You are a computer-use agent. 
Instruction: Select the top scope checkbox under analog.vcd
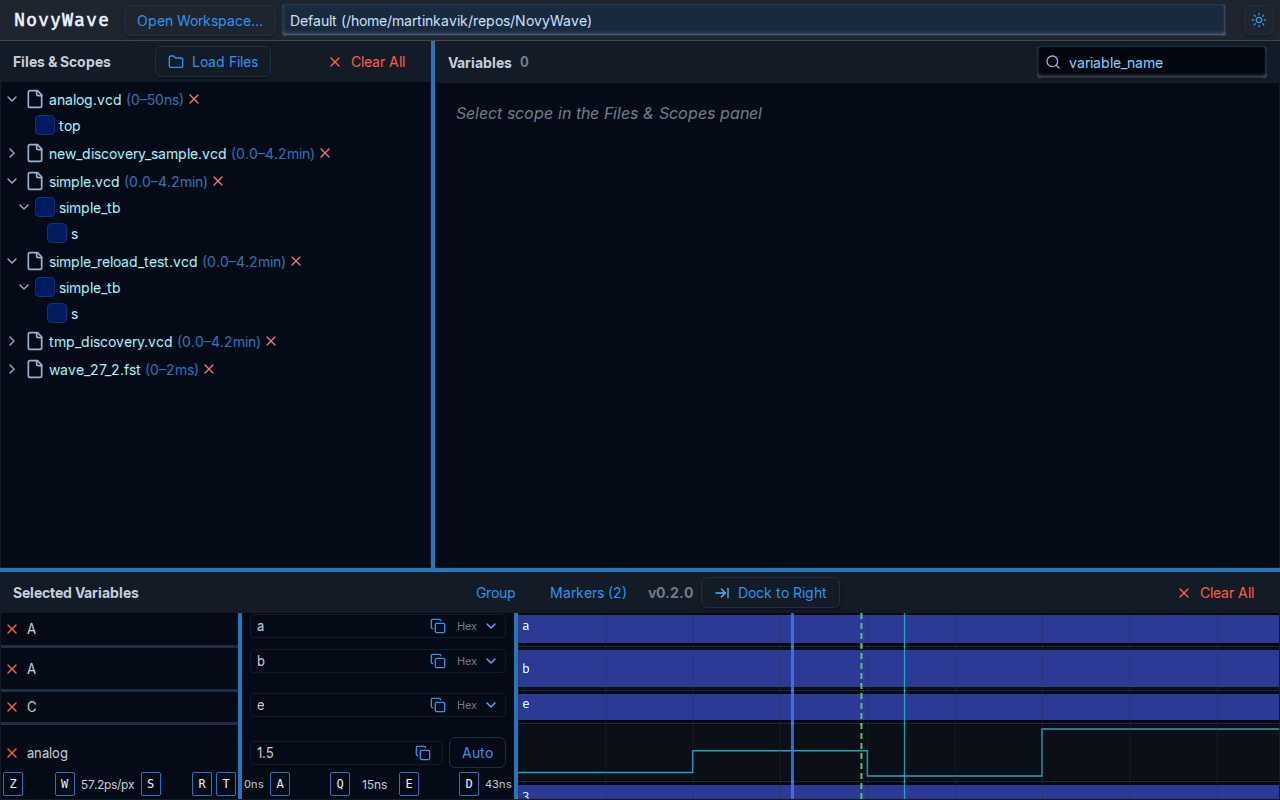(44, 125)
